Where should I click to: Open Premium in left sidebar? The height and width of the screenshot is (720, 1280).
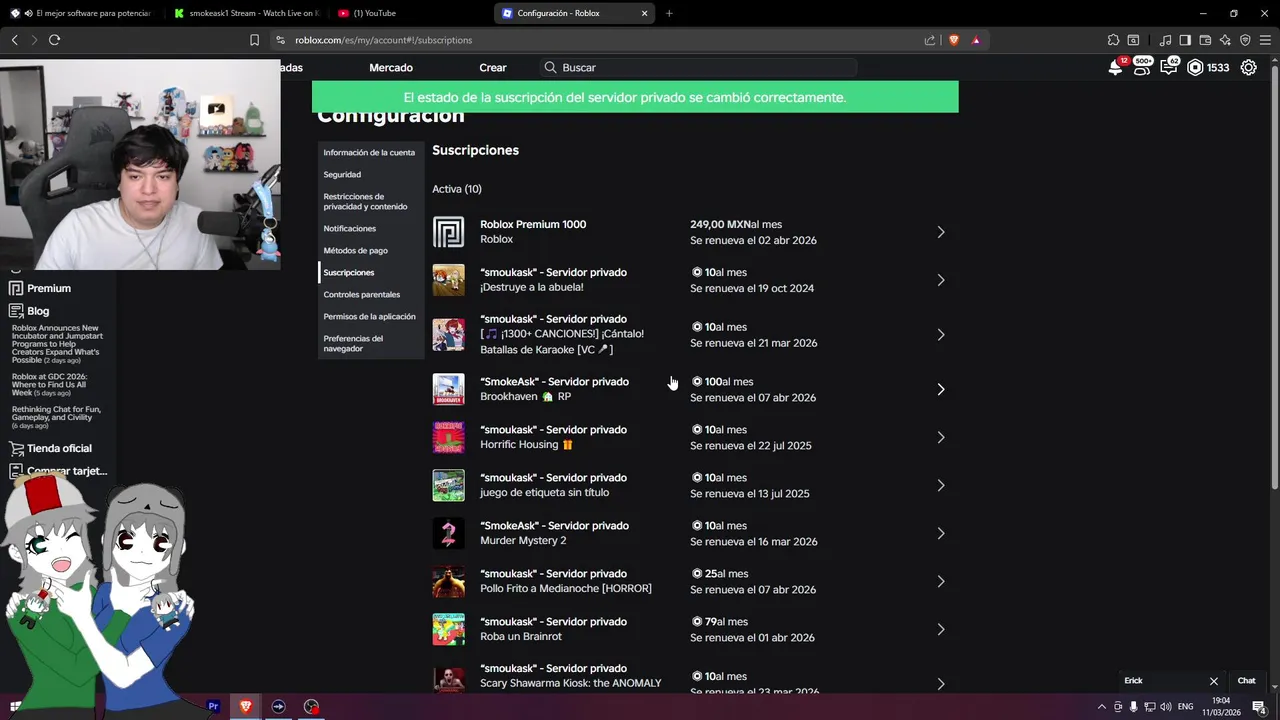coord(40,288)
